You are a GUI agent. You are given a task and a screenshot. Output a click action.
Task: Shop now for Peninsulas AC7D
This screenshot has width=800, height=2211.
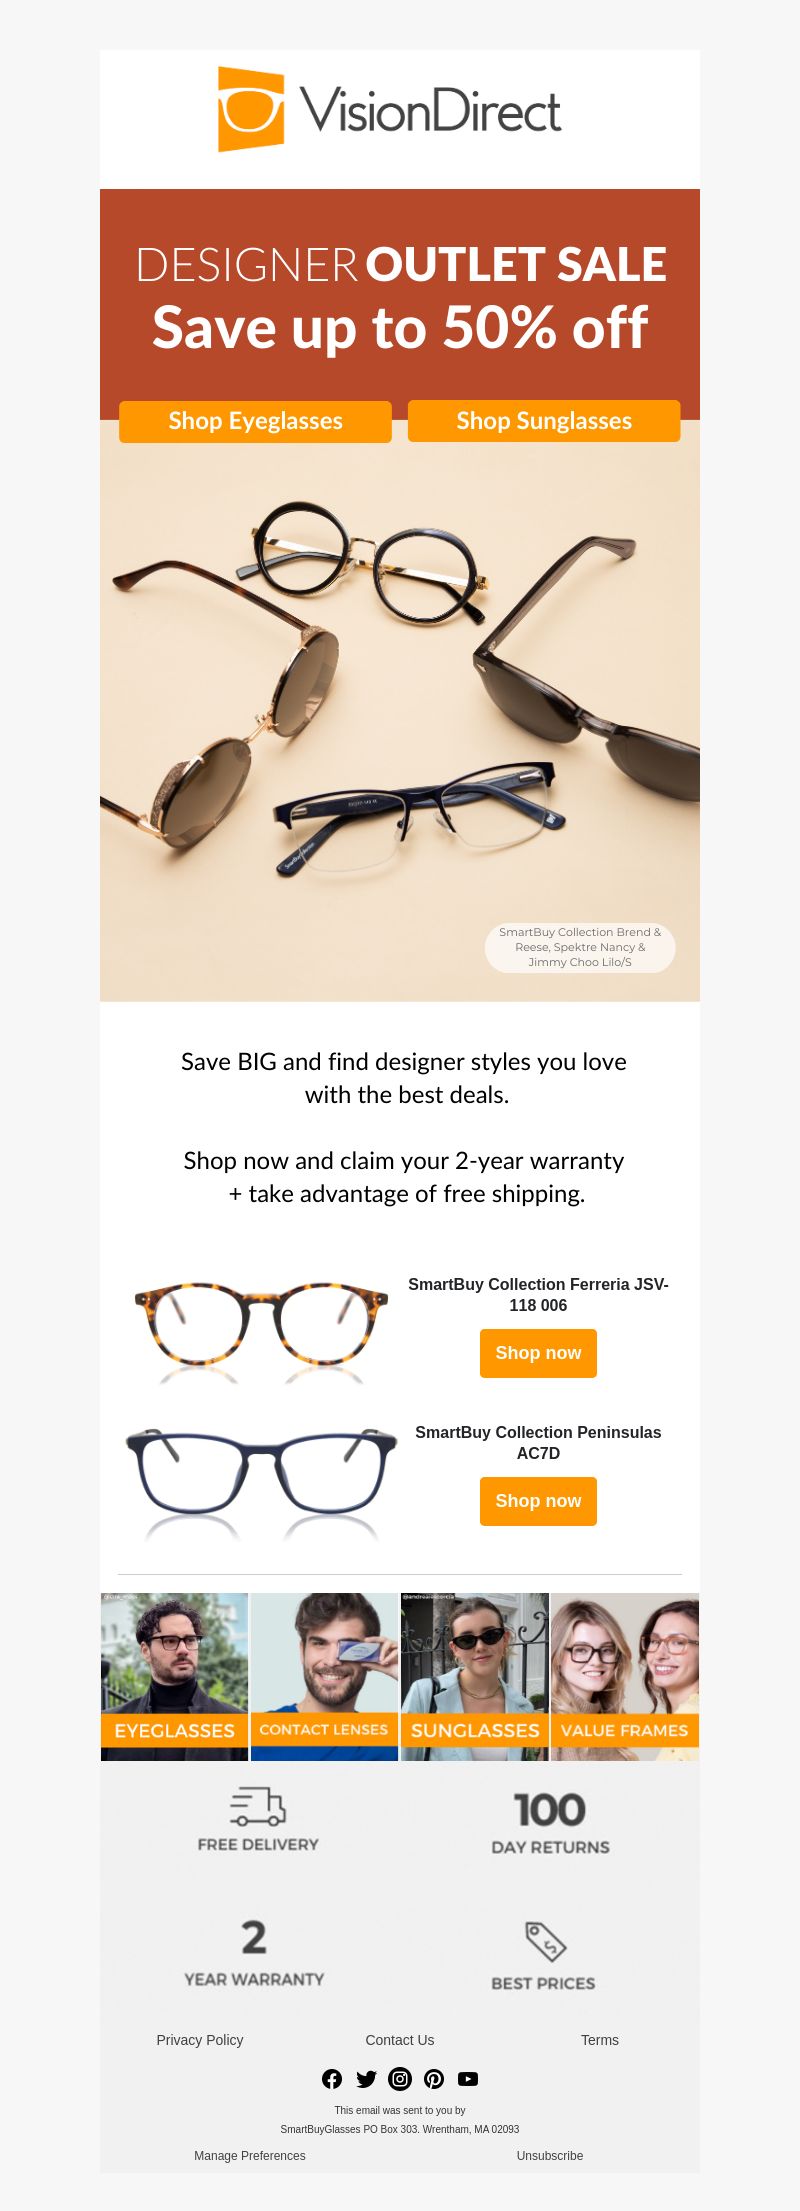[x=538, y=1501]
